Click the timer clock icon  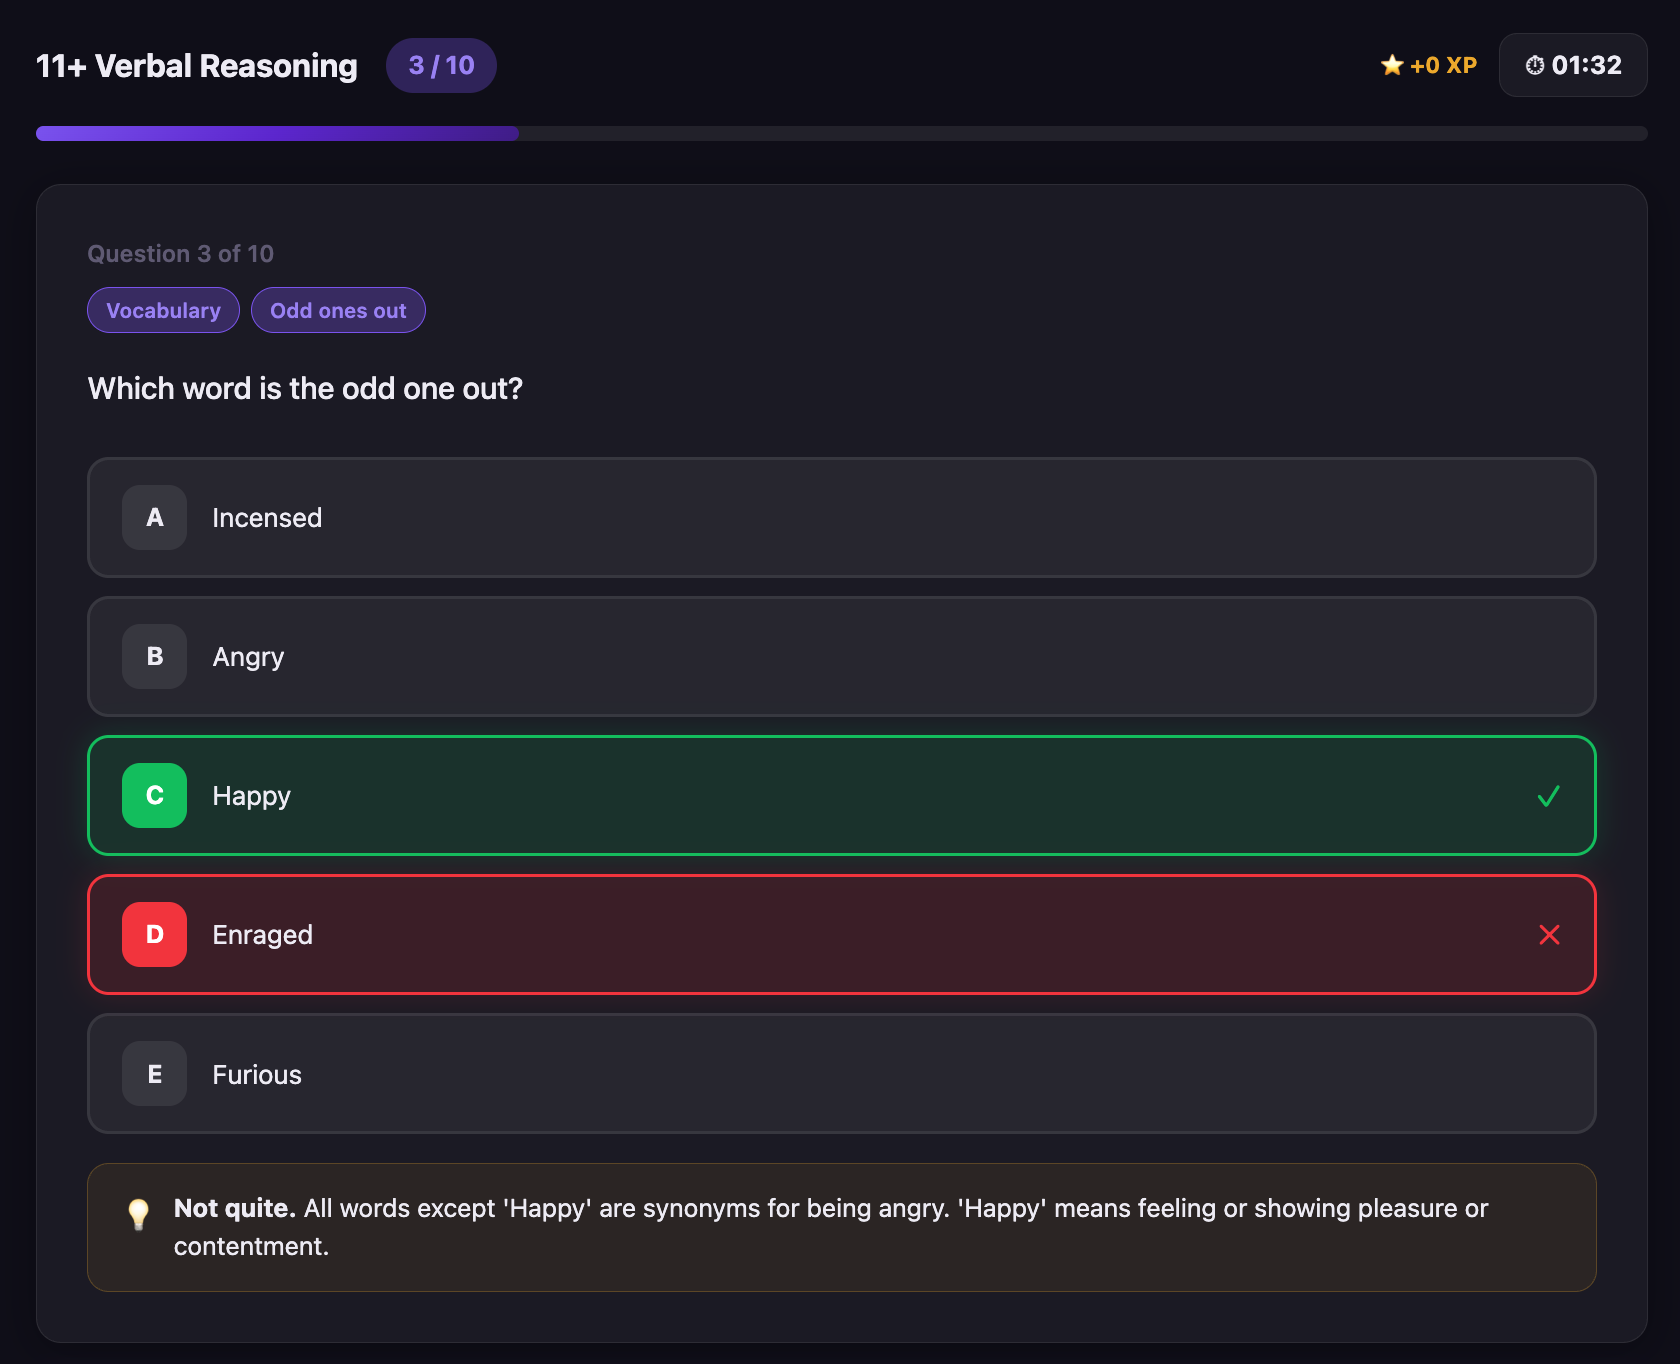pos(1534,66)
